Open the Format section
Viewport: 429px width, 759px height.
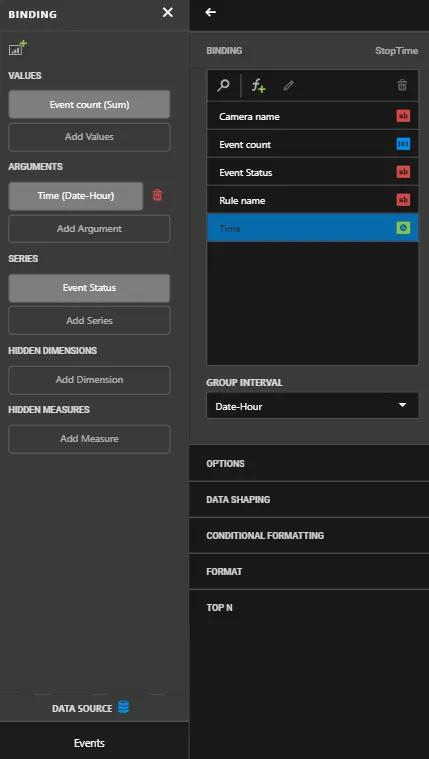pos(309,572)
